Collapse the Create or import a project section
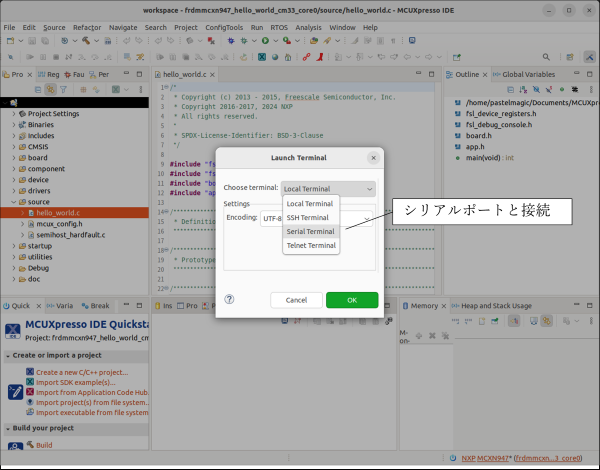This screenshot has height=470, width=600. (x=9, y=356)
